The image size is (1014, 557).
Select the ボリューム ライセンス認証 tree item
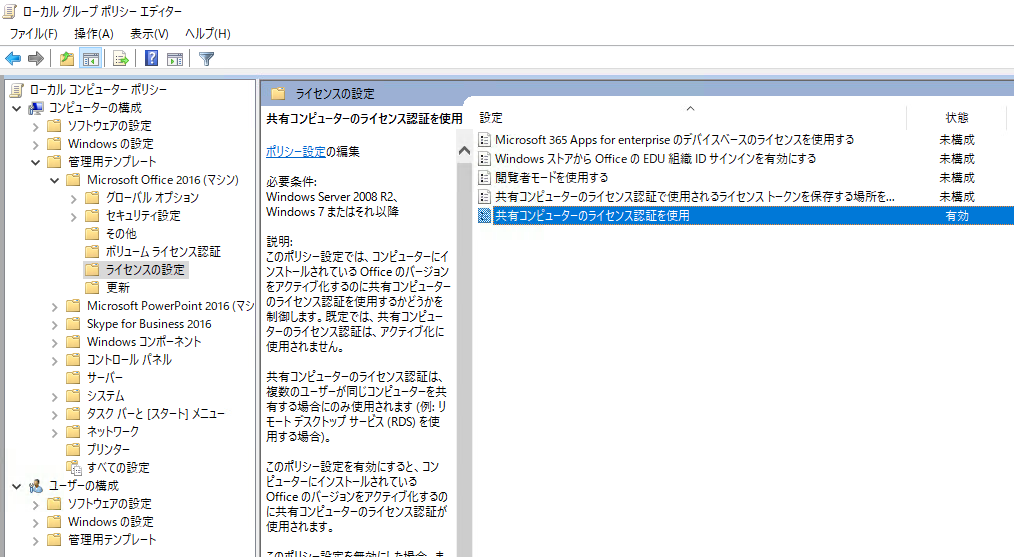click(x=163, y=252)
